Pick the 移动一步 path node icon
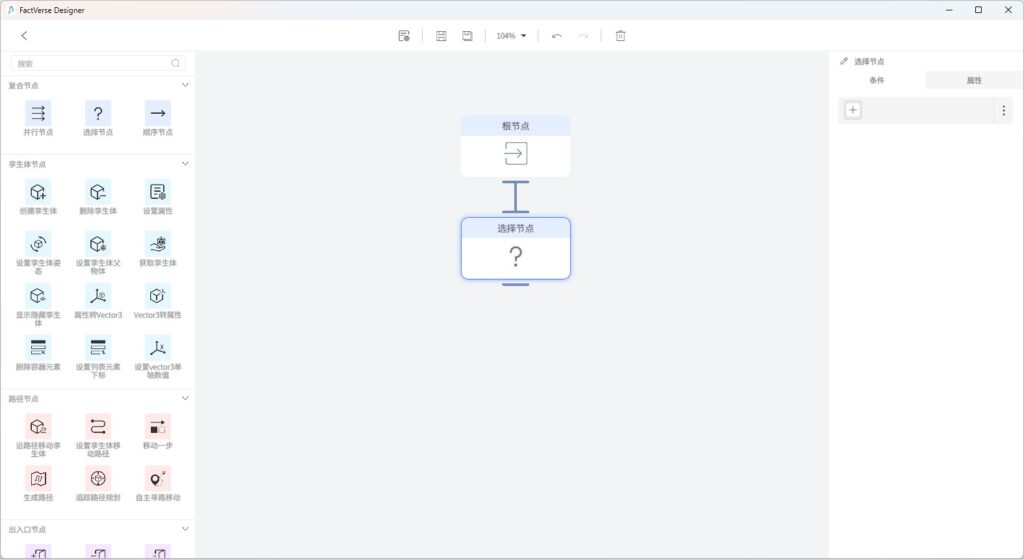 tap(157, 427)
